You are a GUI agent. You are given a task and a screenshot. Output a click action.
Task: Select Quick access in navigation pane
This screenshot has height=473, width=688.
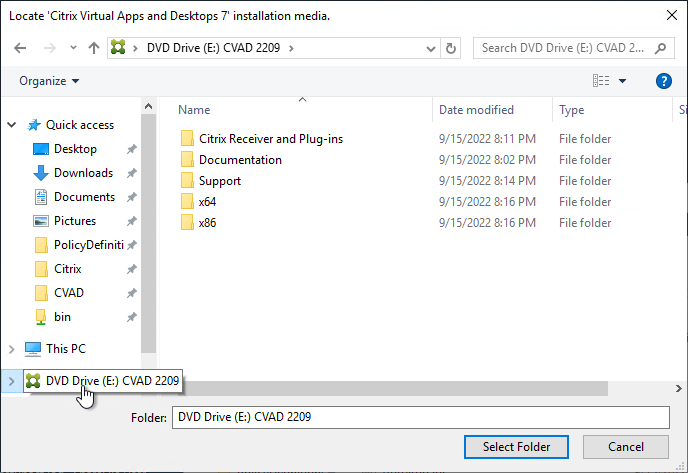tap(80, 125)
